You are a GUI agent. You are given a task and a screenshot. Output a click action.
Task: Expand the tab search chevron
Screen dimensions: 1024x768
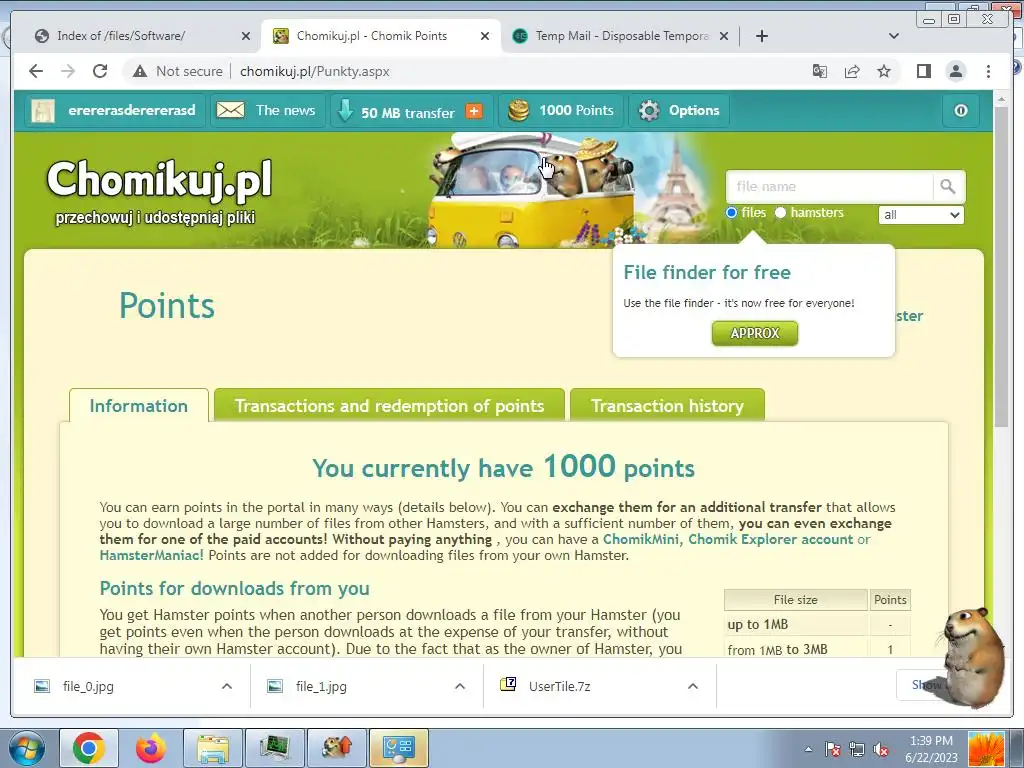(x=894, y=36)
